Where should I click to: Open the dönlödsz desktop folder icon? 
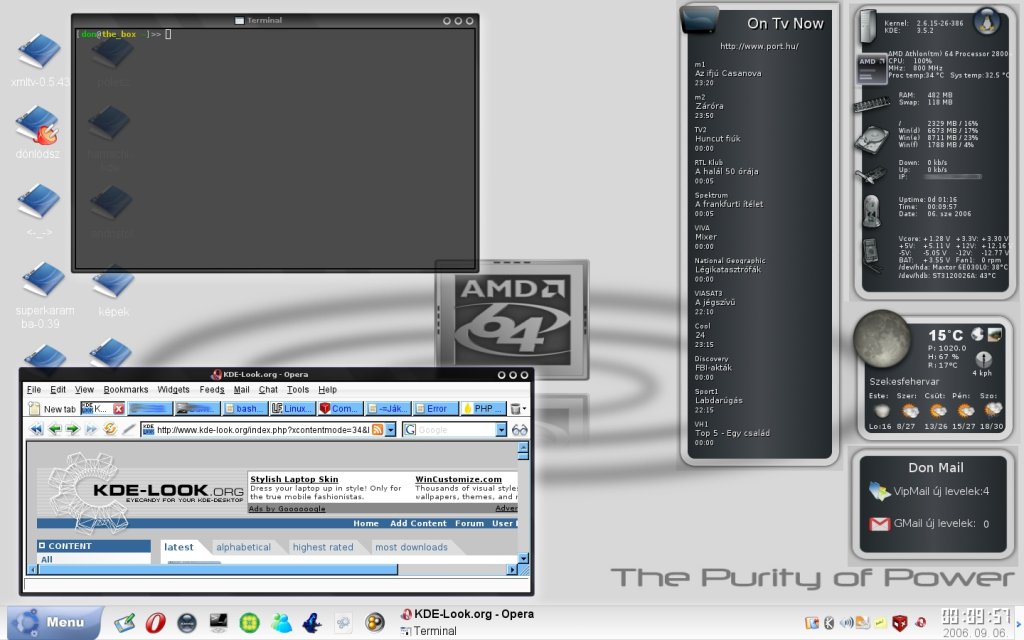coord(38,125)
